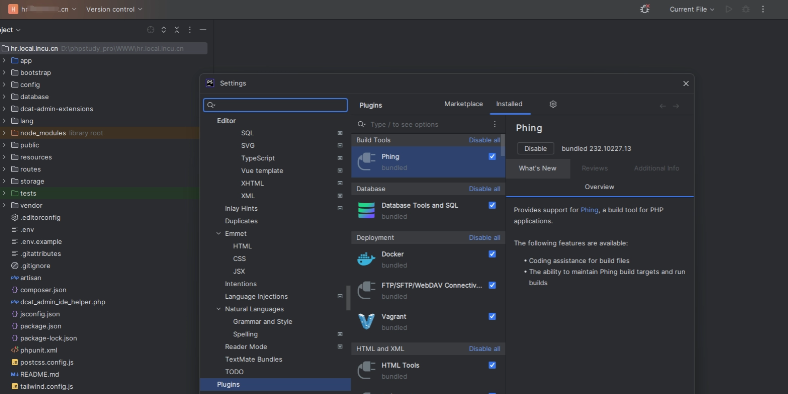Uncheck the Phing plugin checkbox
This screenshot has width=788, height=394.
click(492, 156)
